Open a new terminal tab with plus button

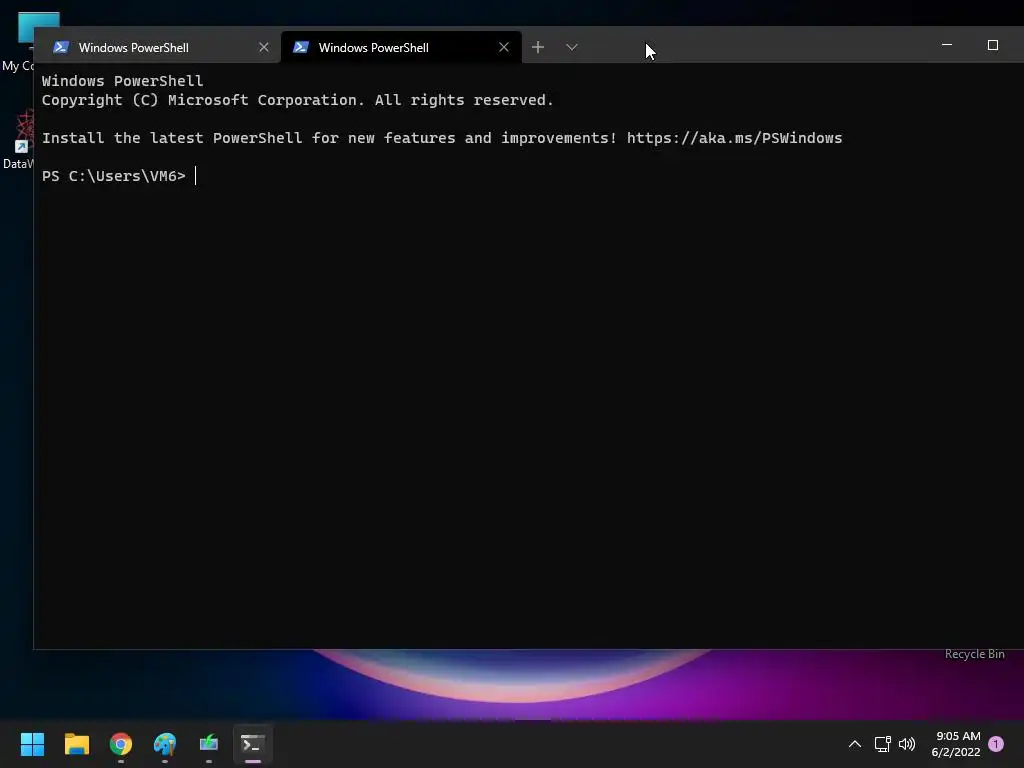537,47
